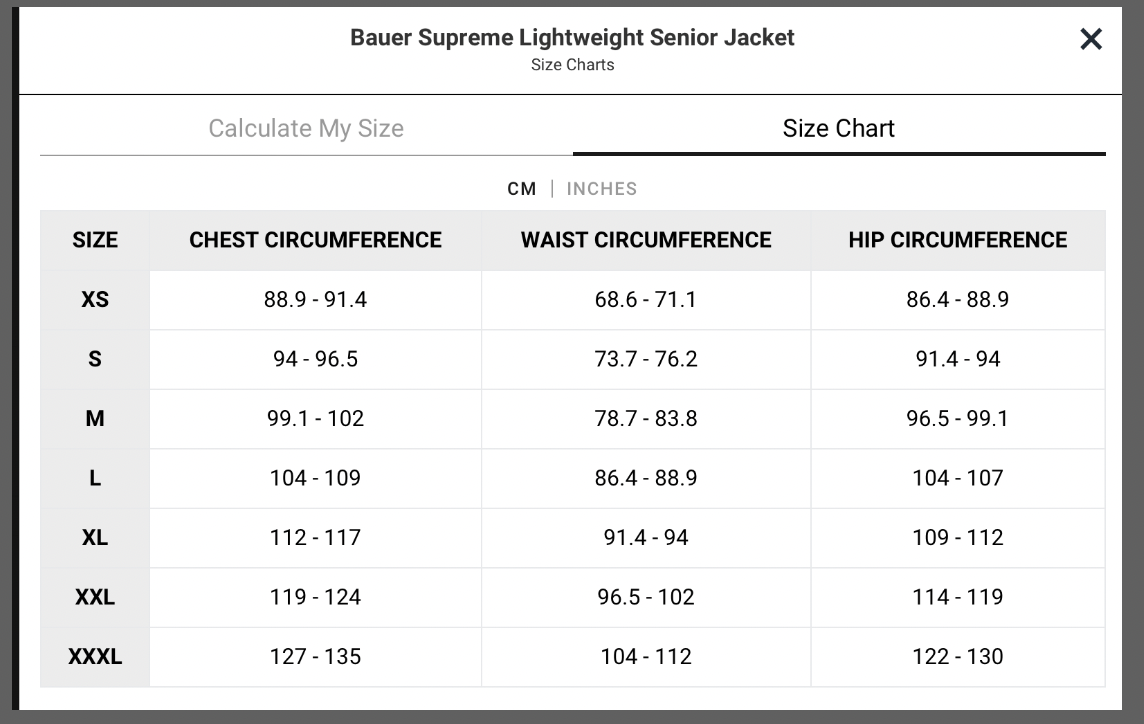
Task: Click the Bauer Supreme Lightweight Senior Jacket title
Action: point(572,37)
